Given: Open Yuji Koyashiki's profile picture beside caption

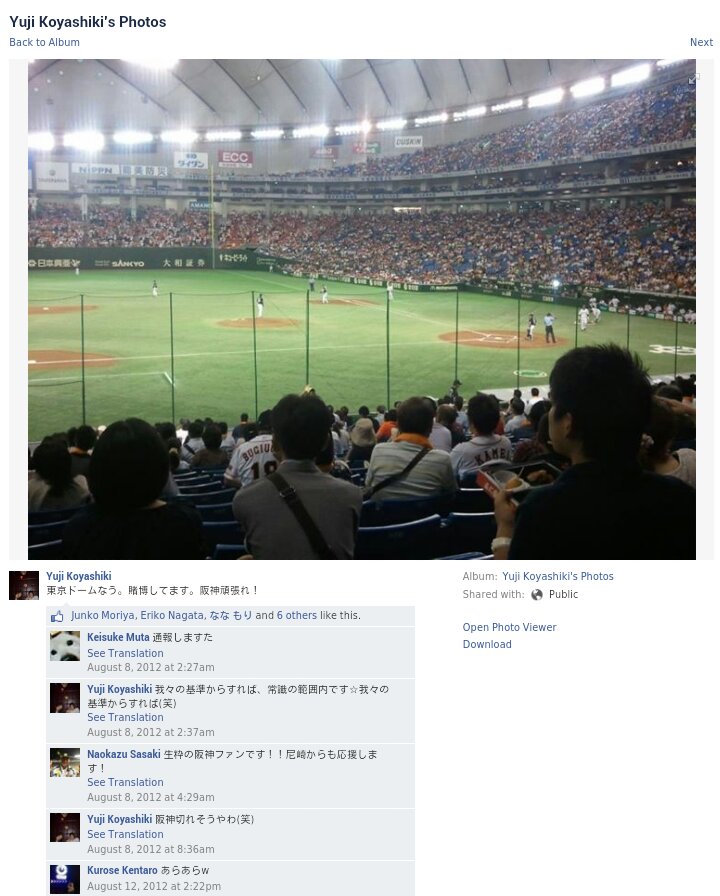Looking at the screenshot, I should (24, 585).
